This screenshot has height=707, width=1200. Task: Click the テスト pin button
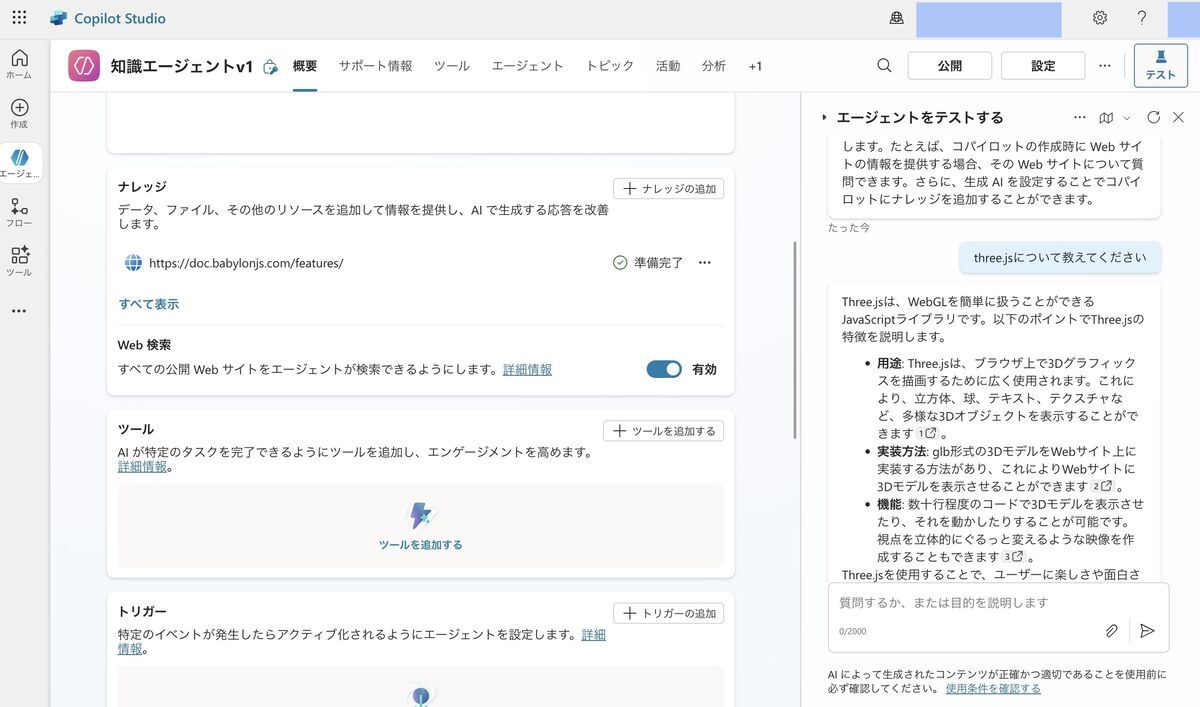click(x=1160, y=65)
